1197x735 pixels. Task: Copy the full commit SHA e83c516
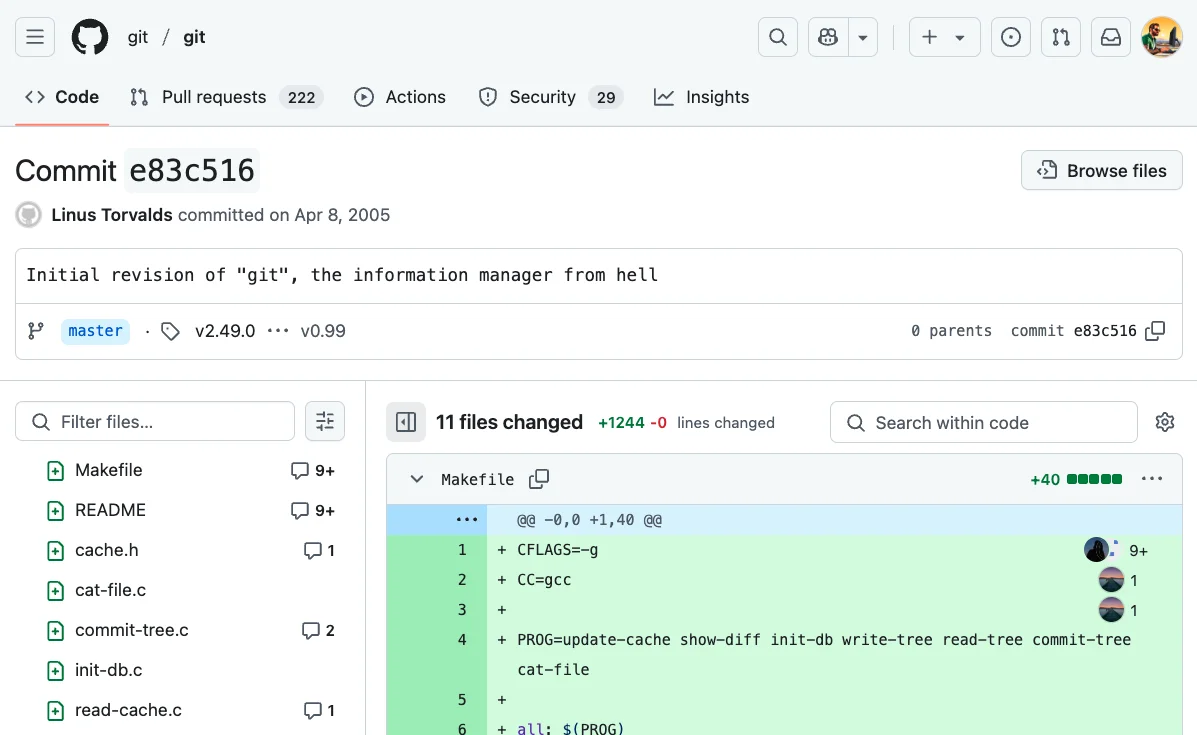pyautogui.click(x=1156, y=330)
